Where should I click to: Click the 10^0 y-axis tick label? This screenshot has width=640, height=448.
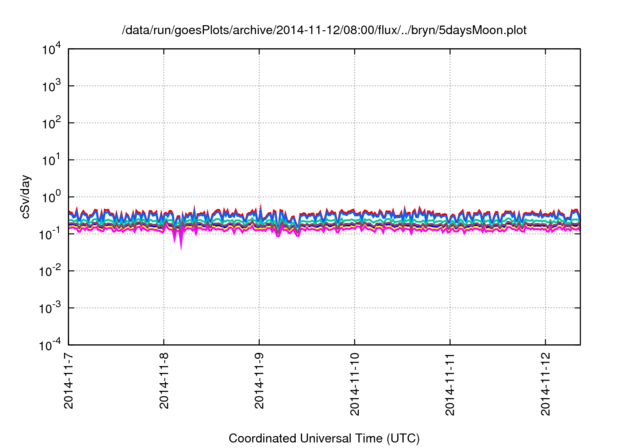(52, 197)
